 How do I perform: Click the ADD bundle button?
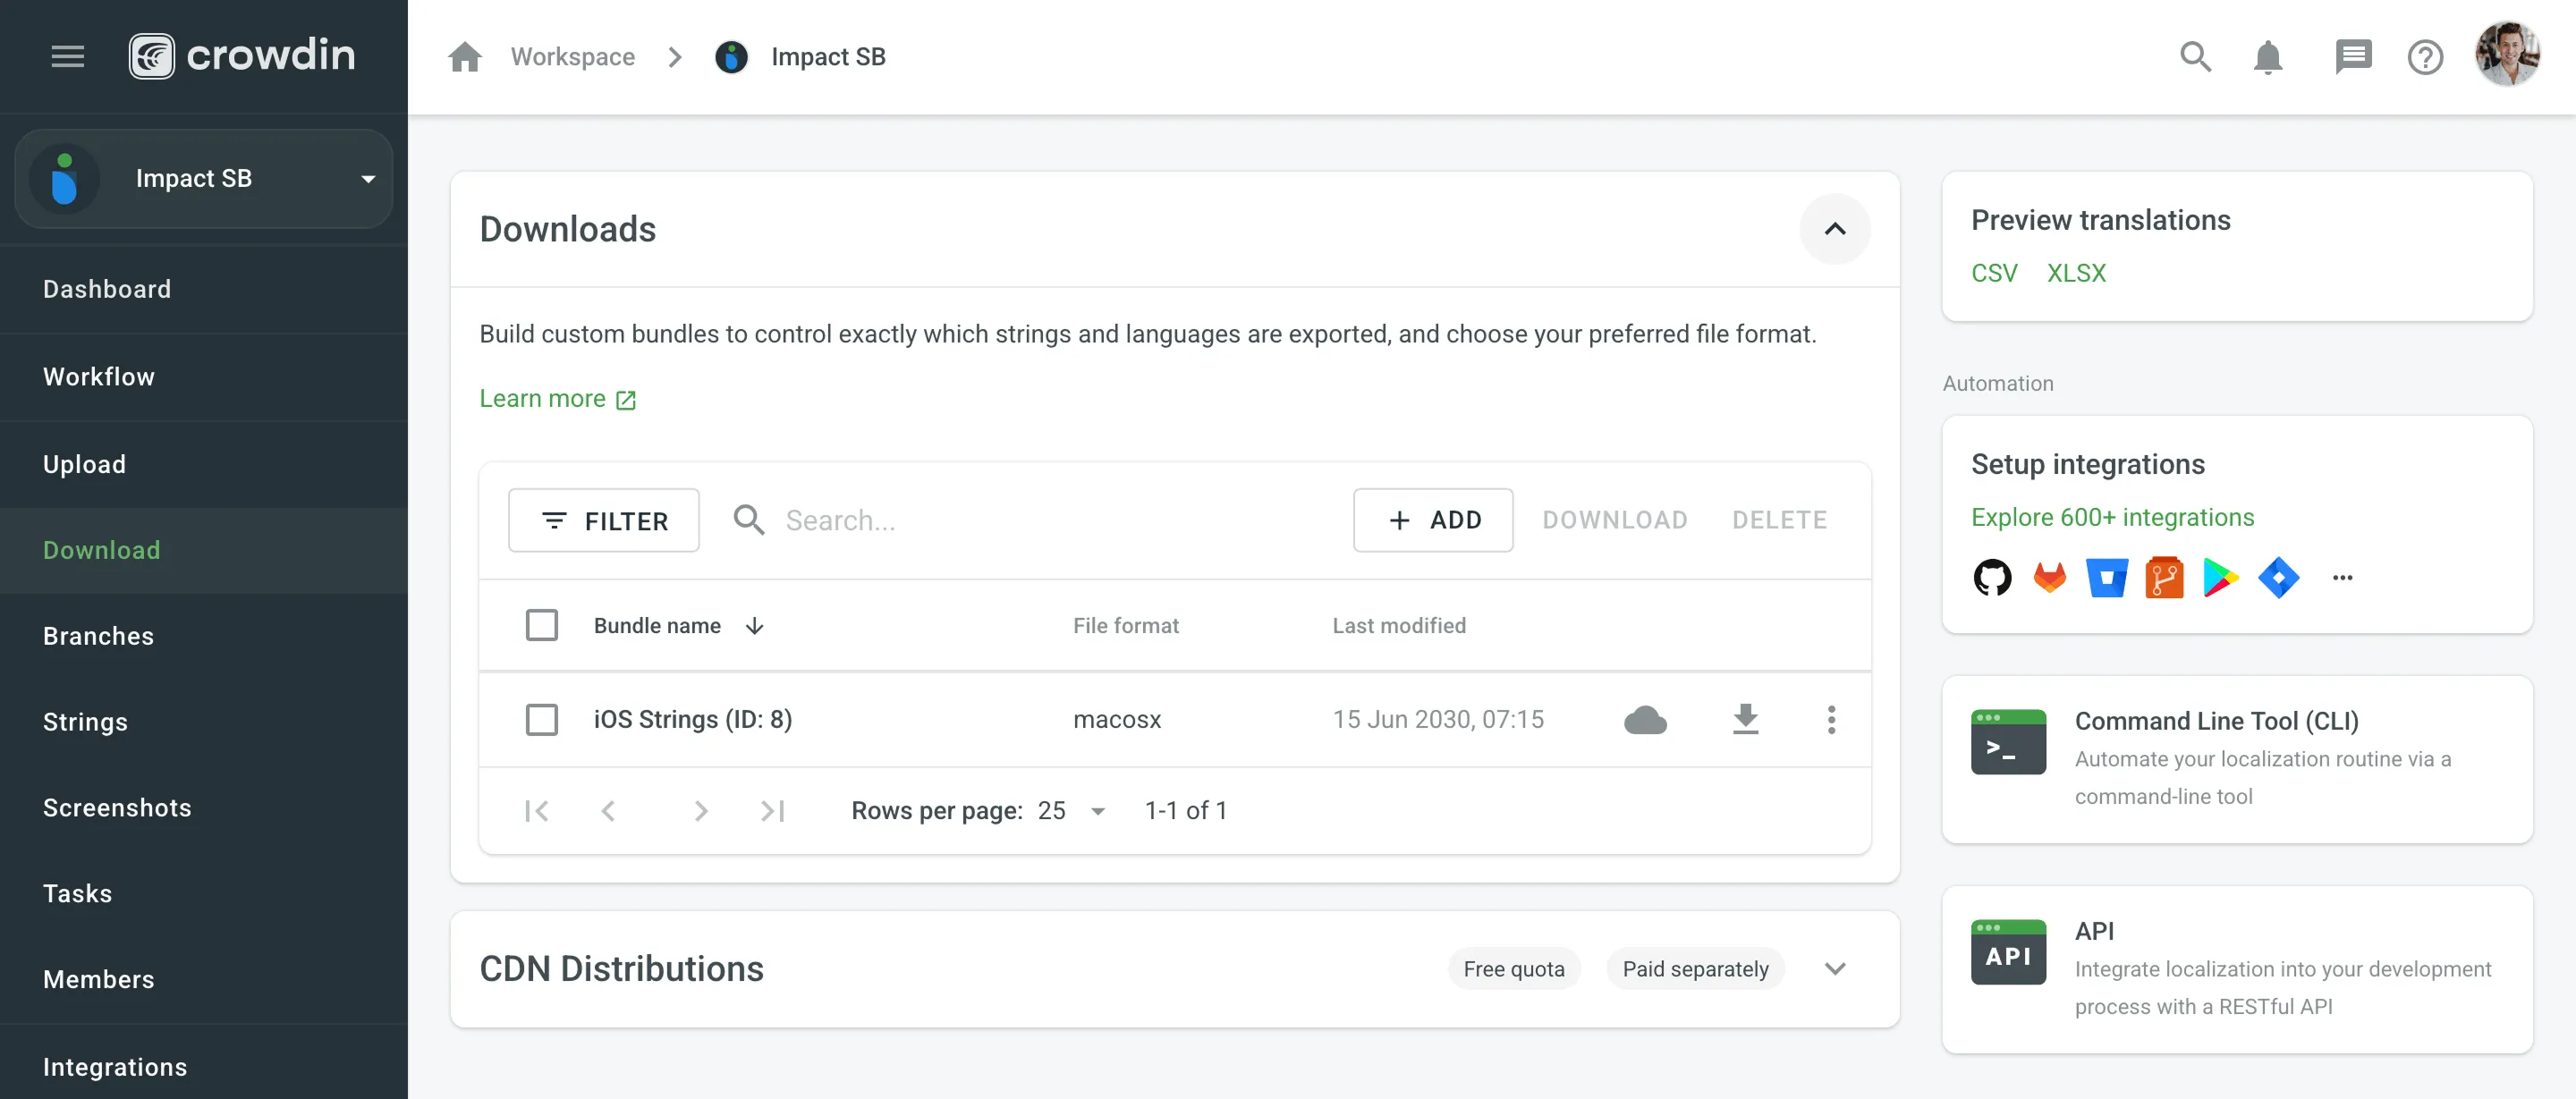point(1432,520)
